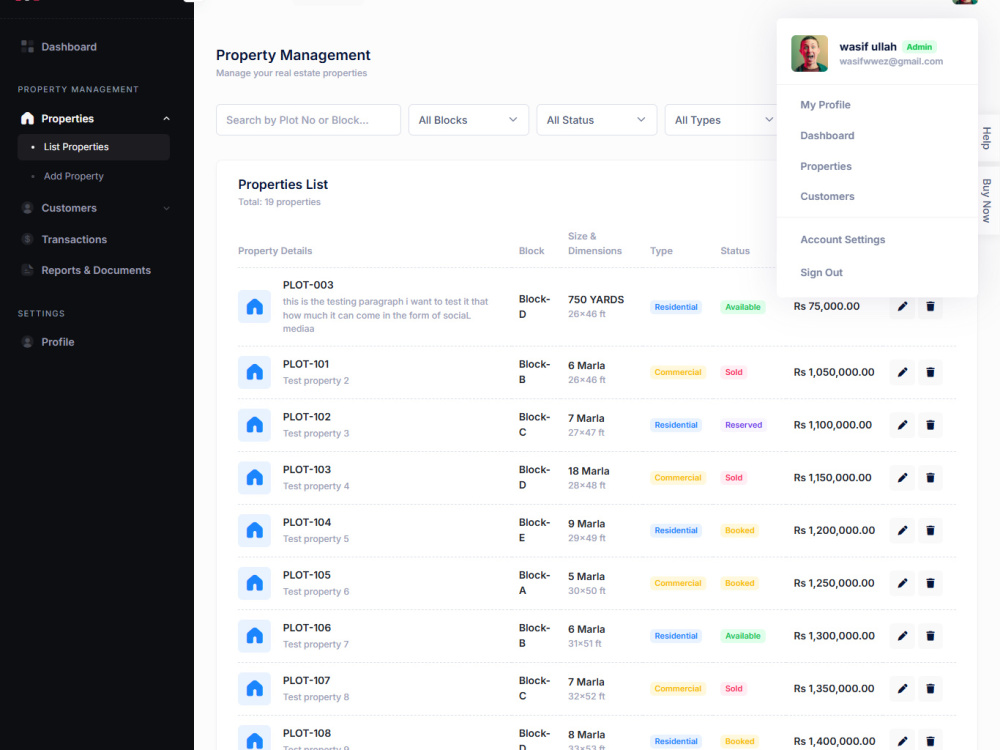Click the Reports & Documents file icon
The height and width of the screenshot is (750, 1000).
(x=27, y=270)
